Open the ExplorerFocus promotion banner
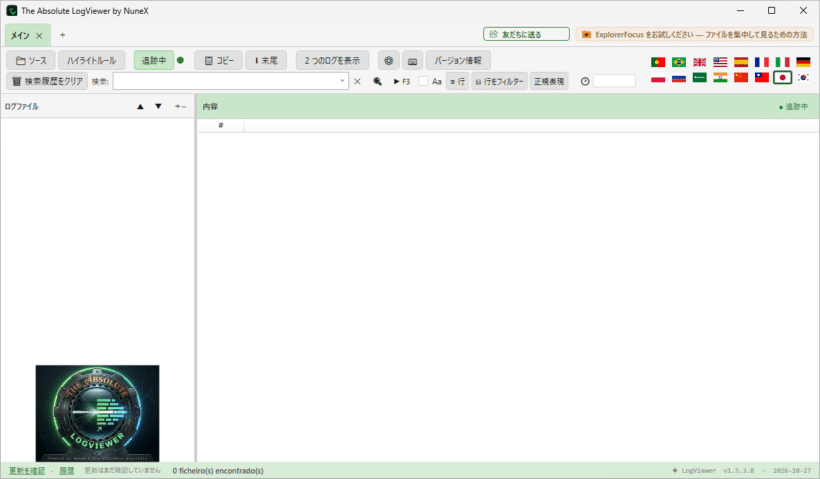820x479 pixels. (695, 34)
